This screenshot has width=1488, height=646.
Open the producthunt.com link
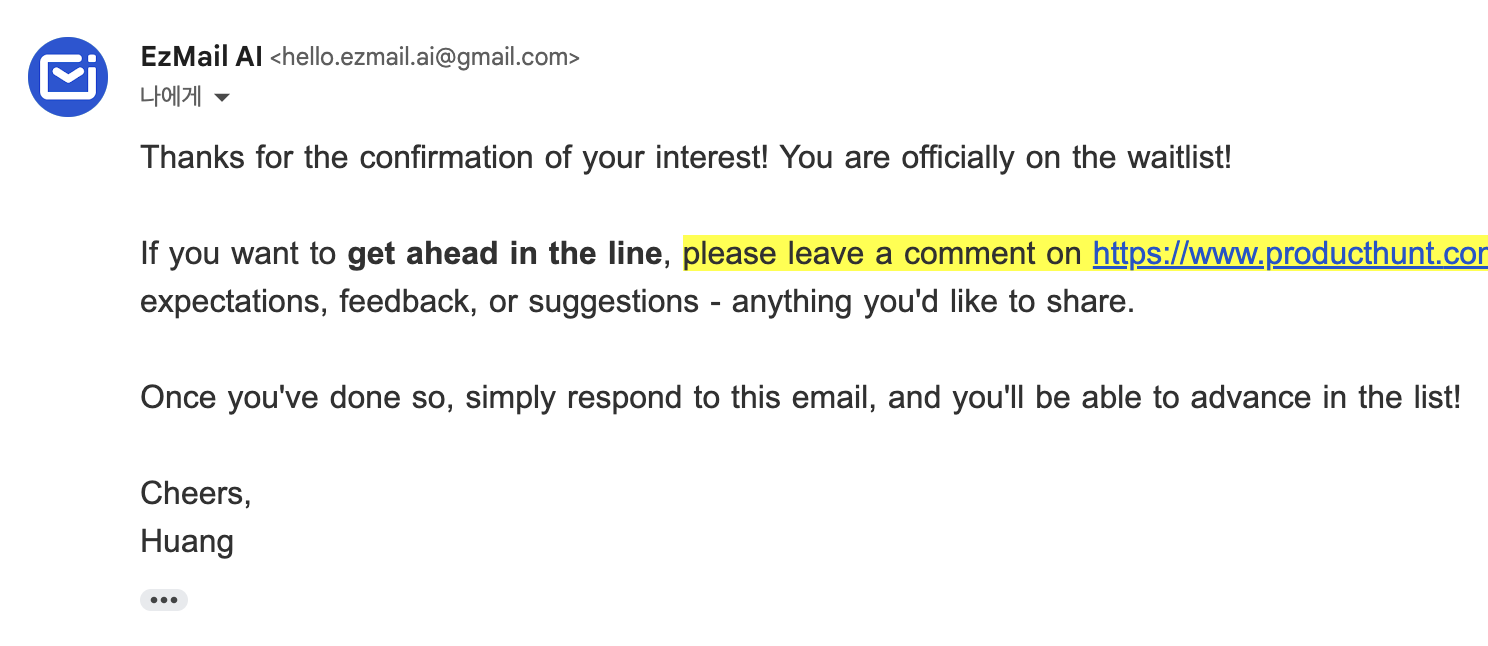1290,254
